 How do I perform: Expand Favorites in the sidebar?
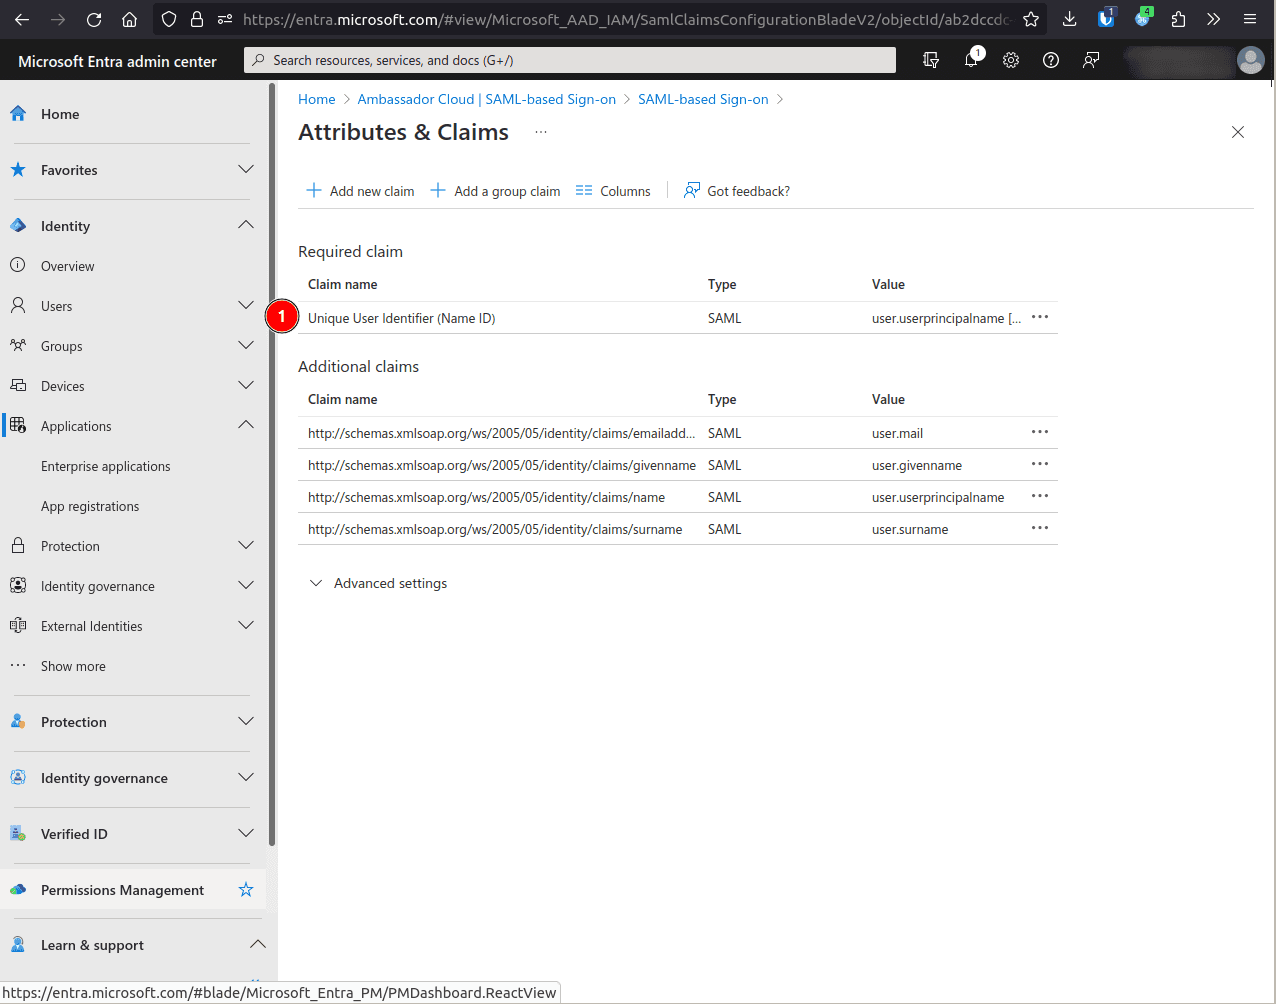[246, 169]
